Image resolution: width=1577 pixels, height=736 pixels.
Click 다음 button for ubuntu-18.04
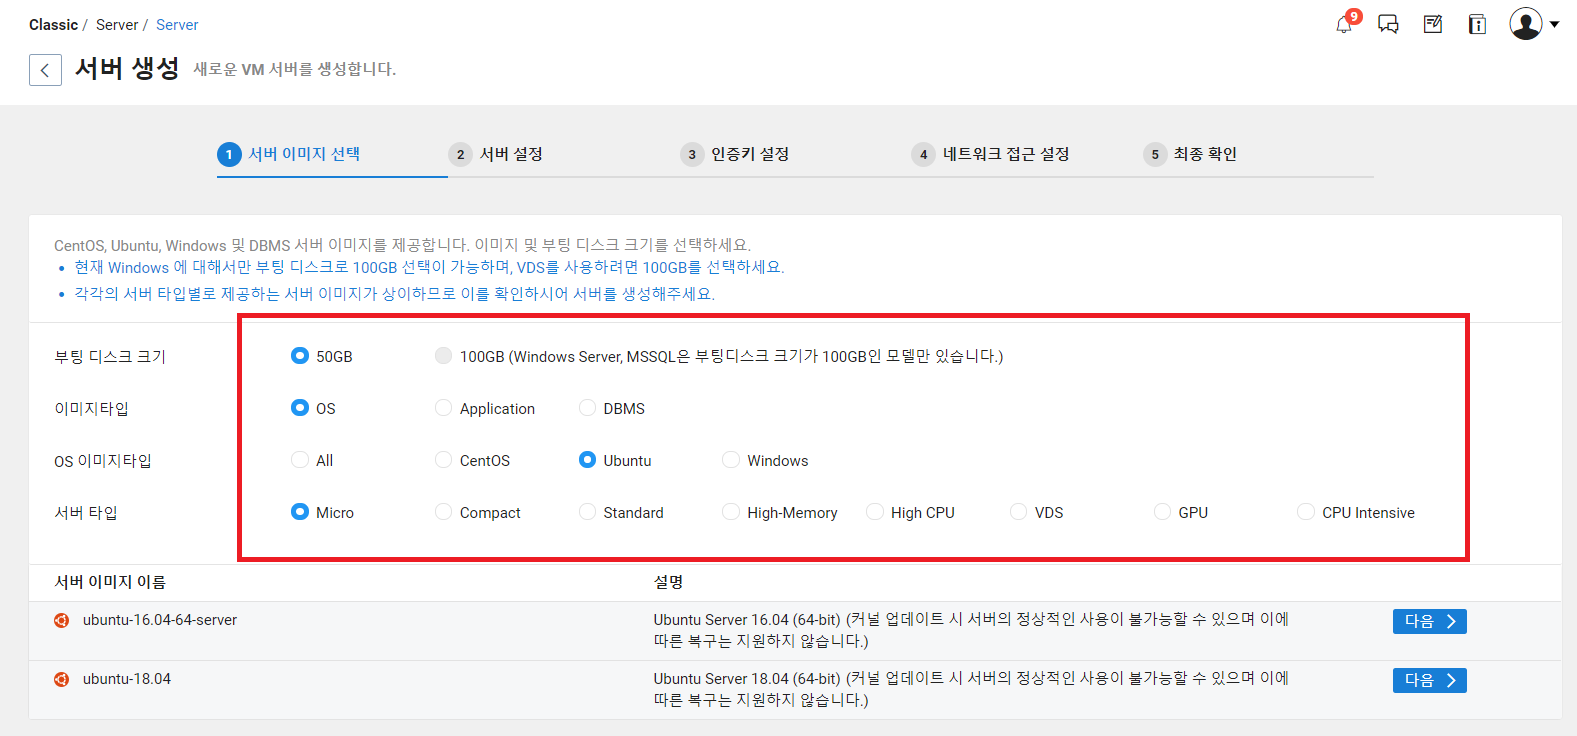click(1430, 680)
